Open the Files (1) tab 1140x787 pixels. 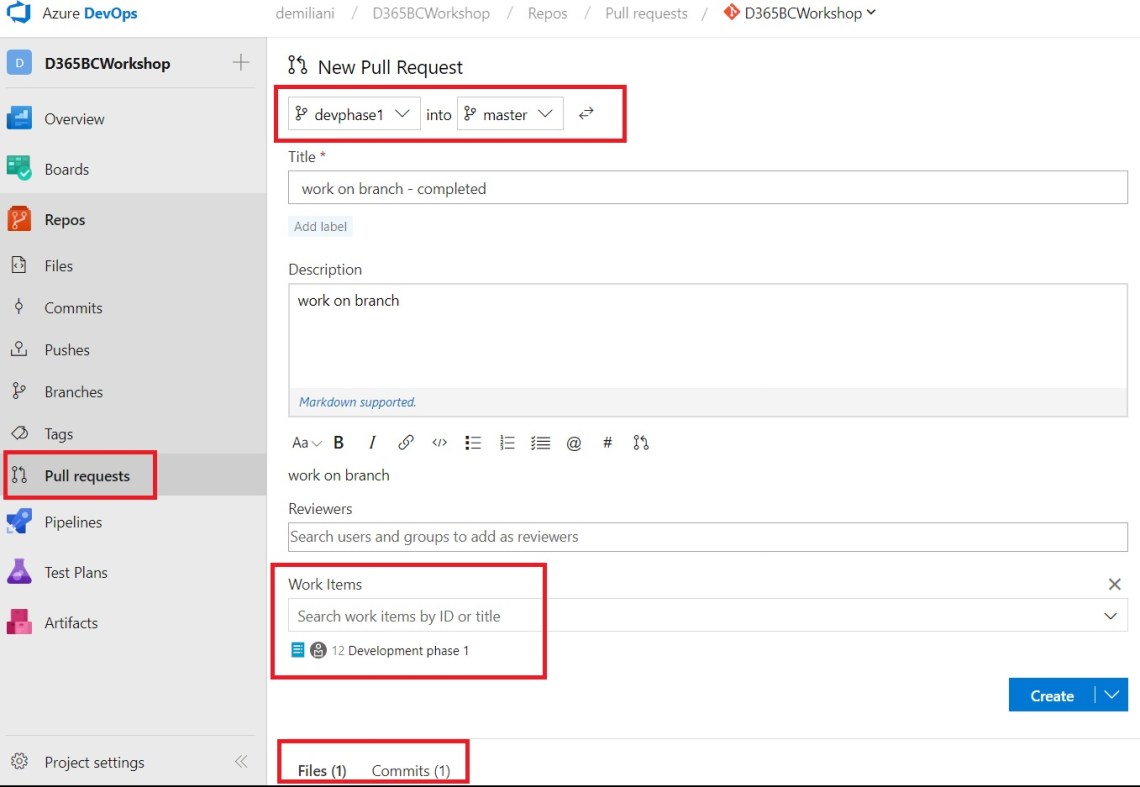tap(319, 770)
